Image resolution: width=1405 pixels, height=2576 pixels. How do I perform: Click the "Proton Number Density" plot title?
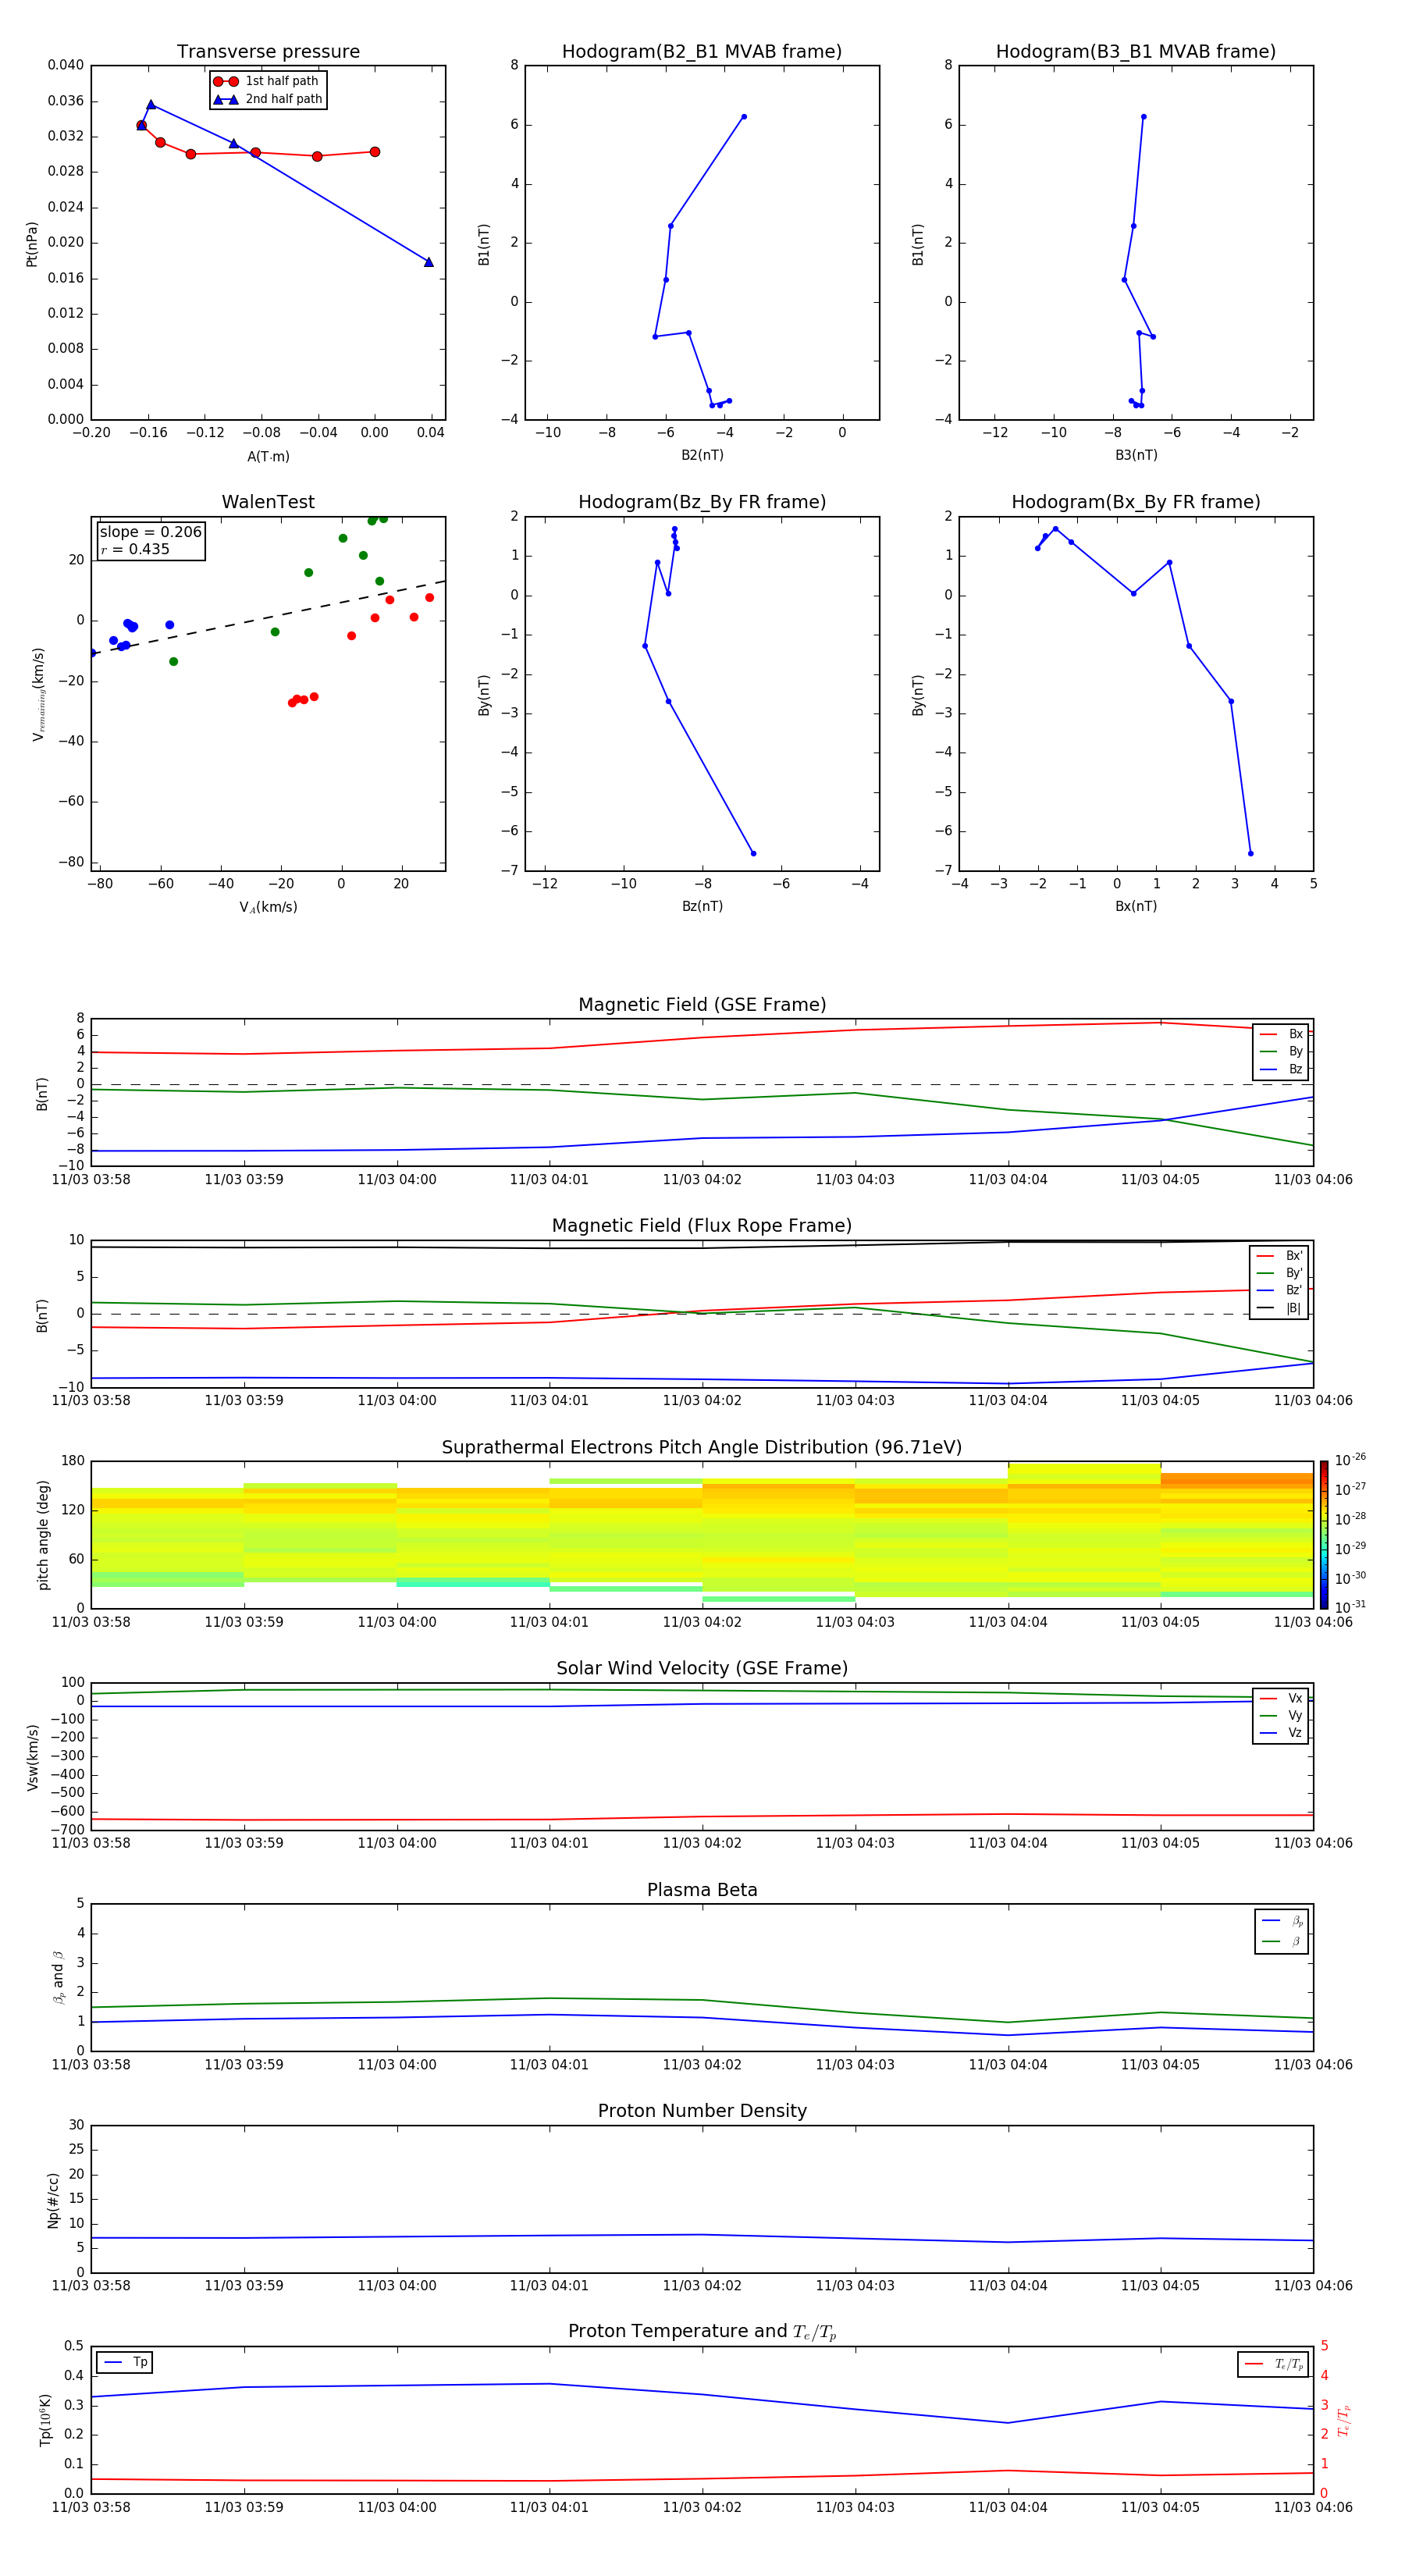pos(702,2111)
